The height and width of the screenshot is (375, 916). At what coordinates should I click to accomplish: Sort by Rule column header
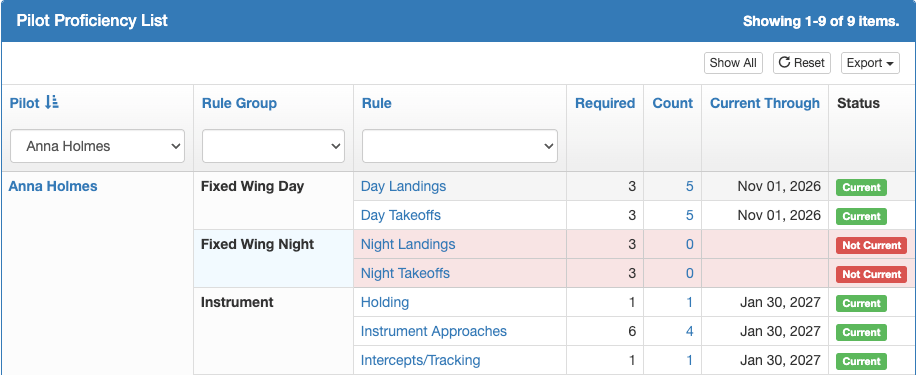pyautogui.click(x=376, y=103)
